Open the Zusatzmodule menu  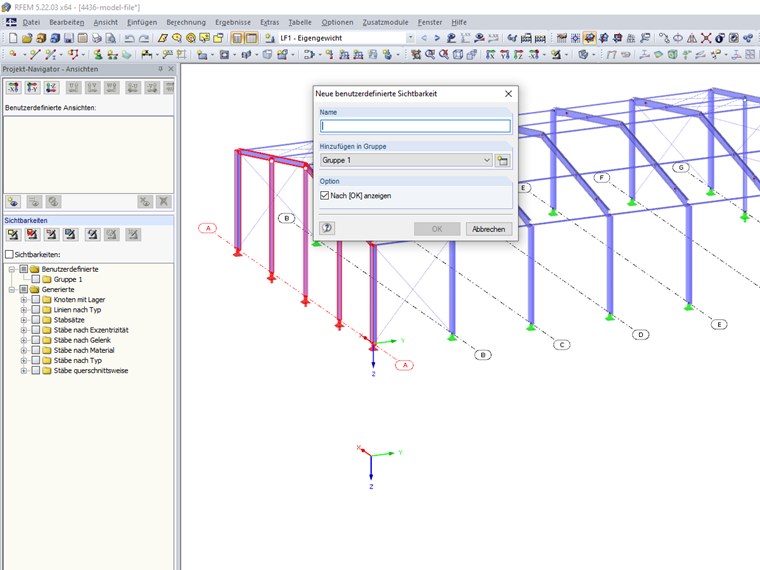385,22
